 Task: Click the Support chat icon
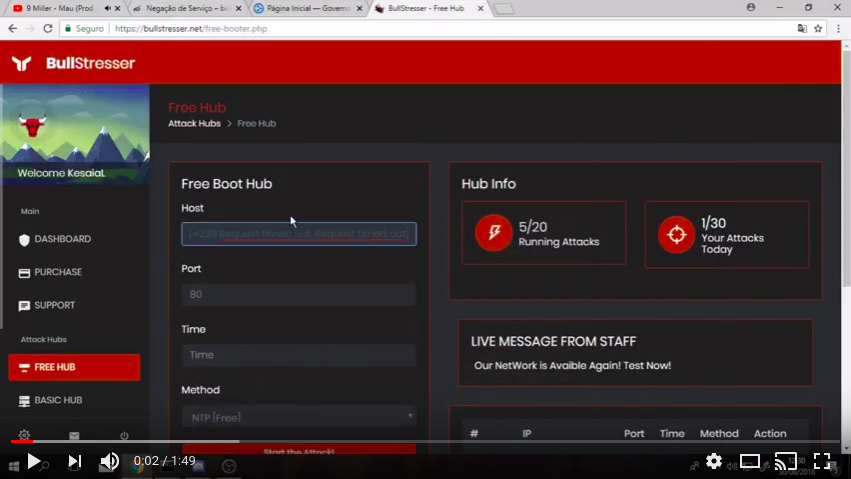(x=24, y=306)
